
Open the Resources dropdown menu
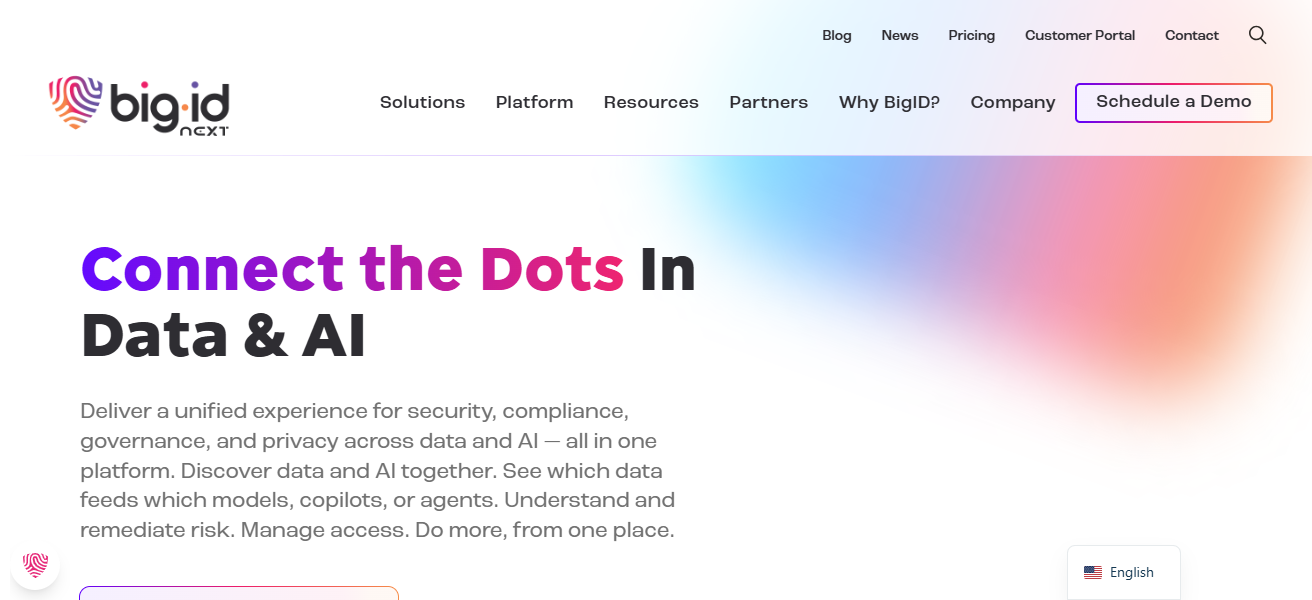click(651, 102)
